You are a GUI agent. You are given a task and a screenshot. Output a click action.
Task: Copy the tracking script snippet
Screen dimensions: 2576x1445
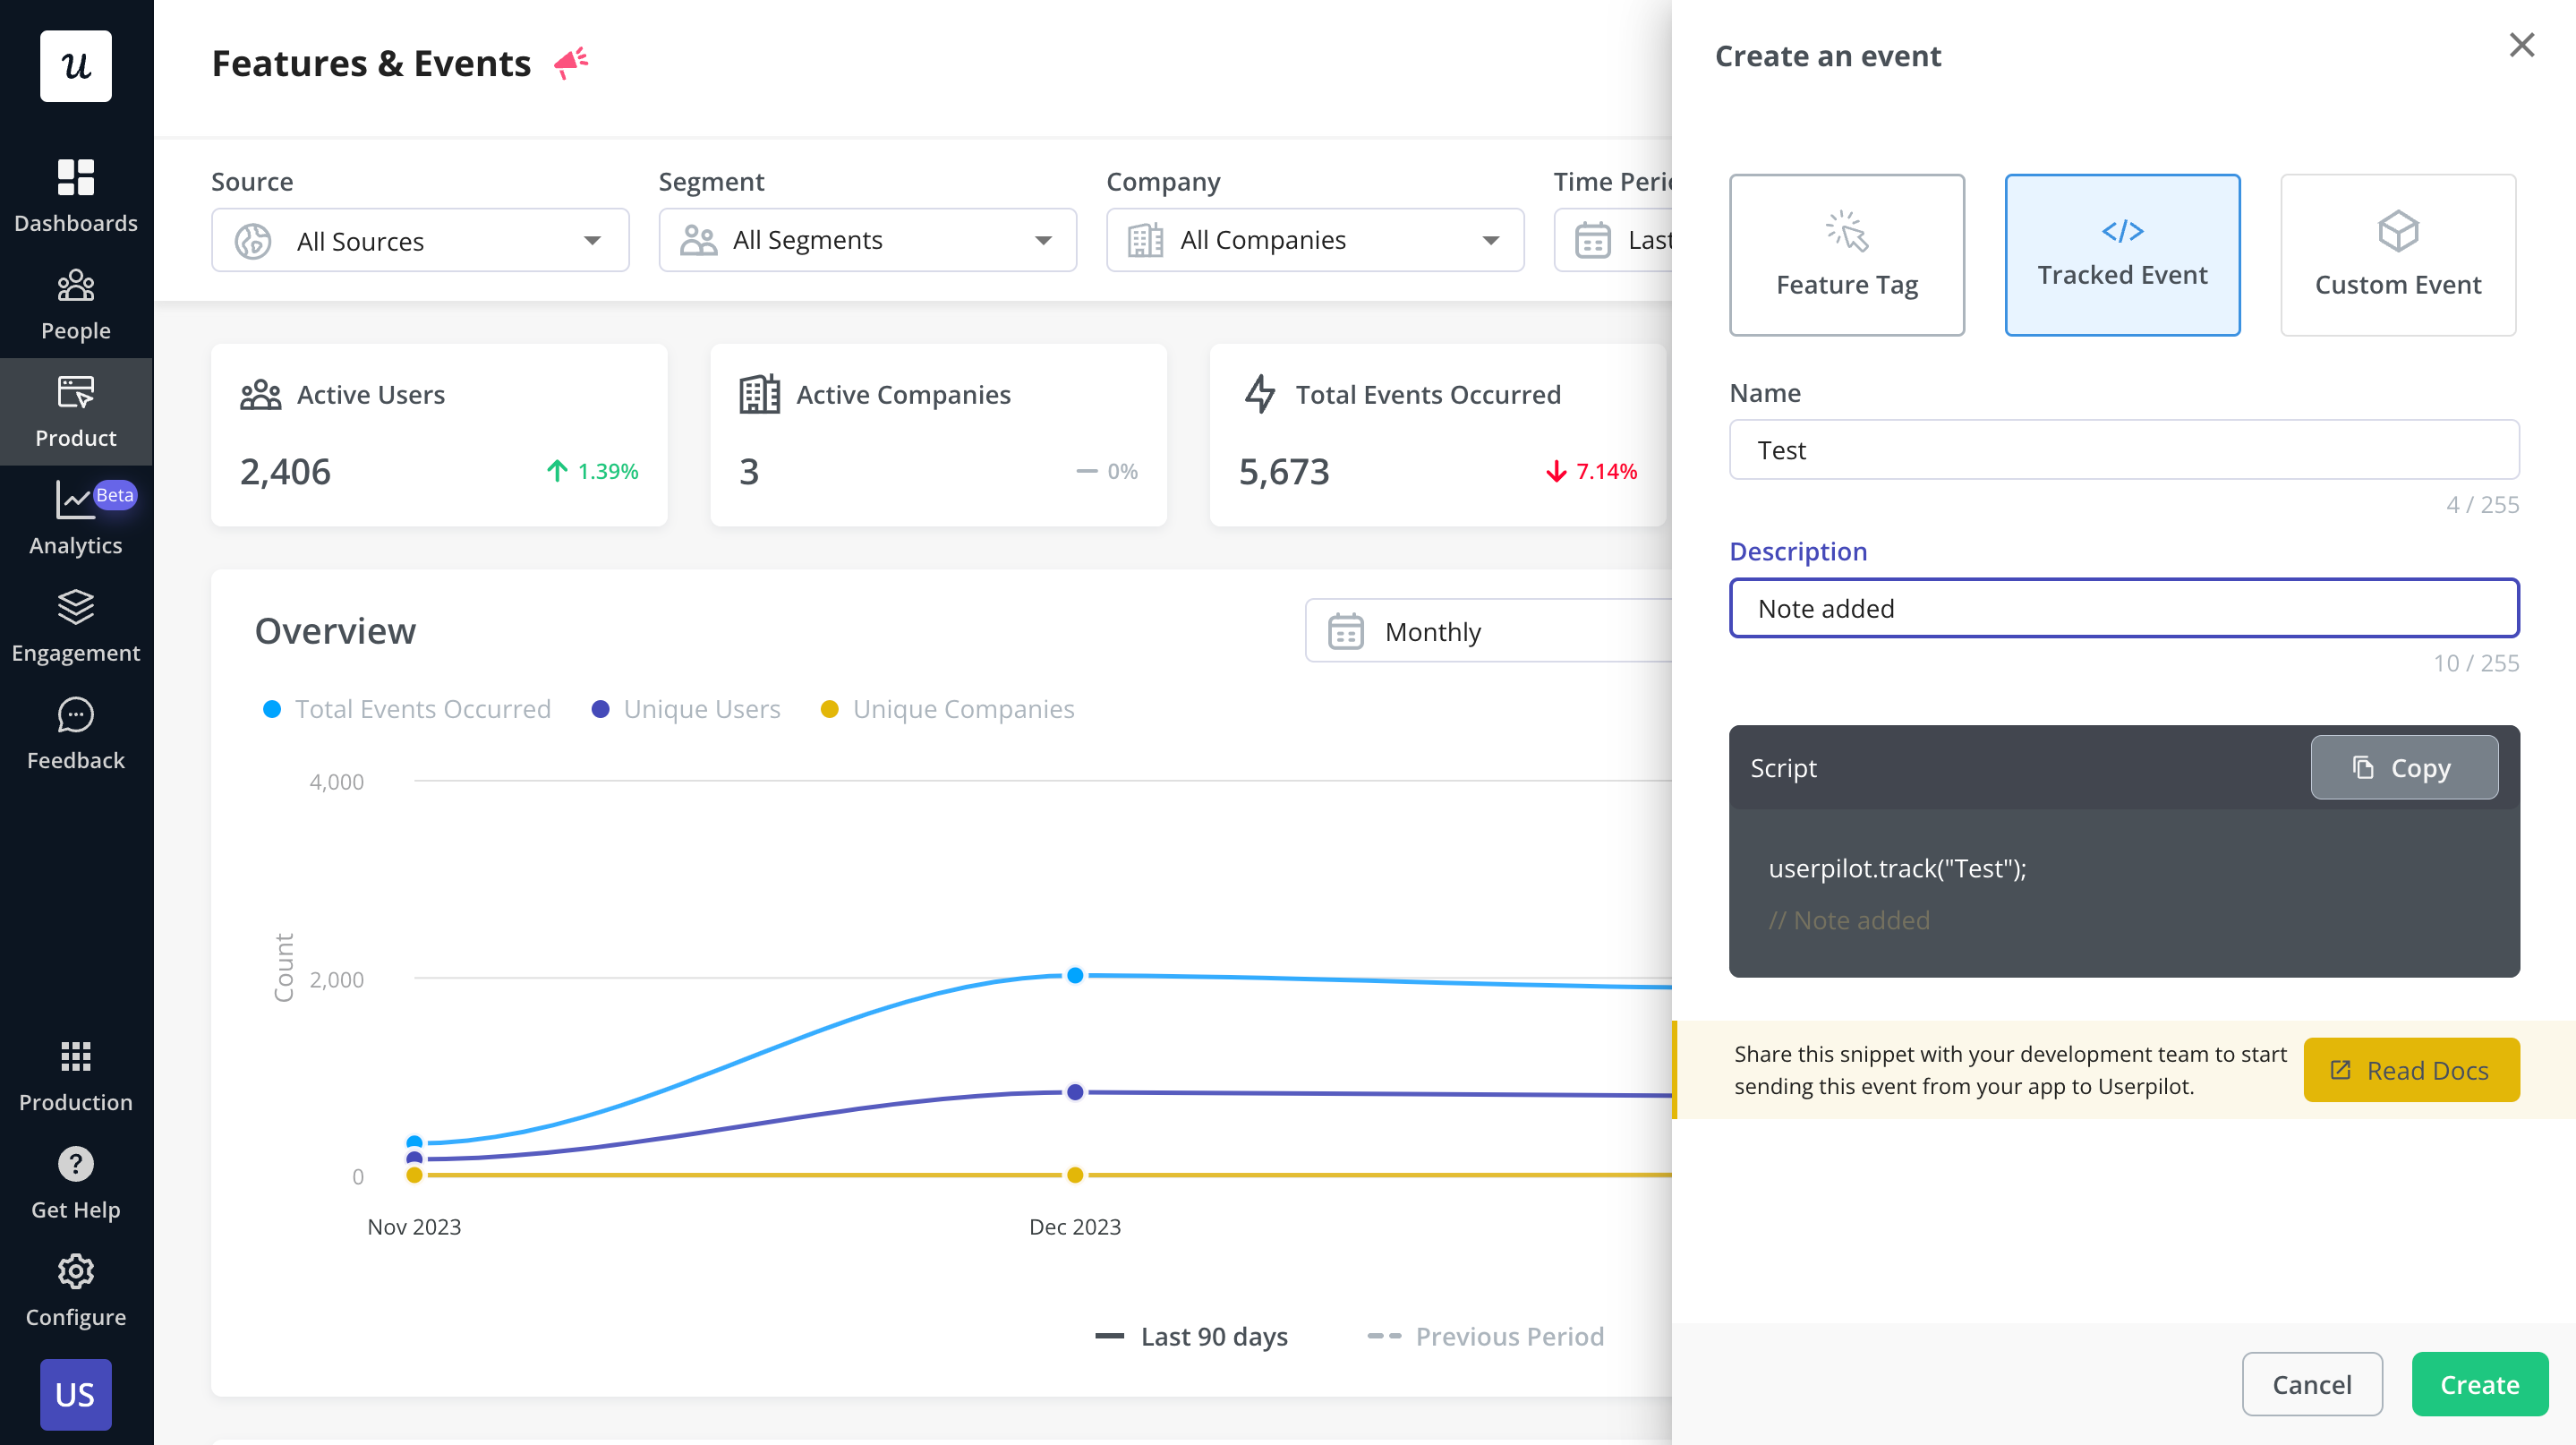[x=2404, y=767]
